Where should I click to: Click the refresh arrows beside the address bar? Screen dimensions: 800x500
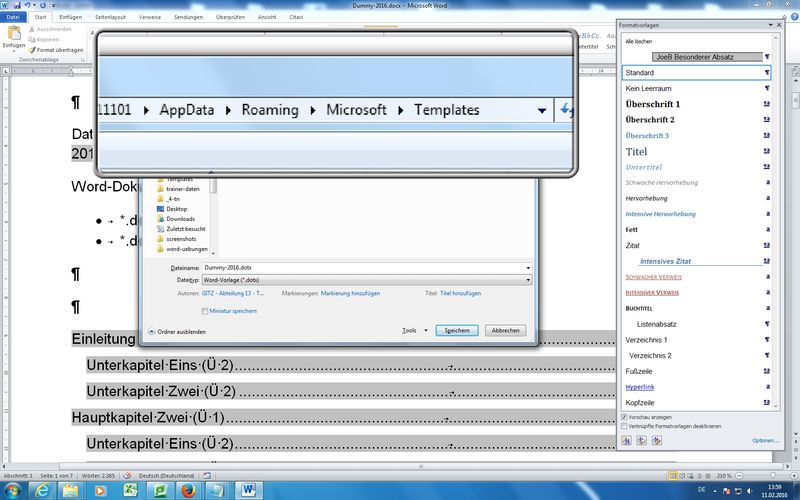point(565,110)
